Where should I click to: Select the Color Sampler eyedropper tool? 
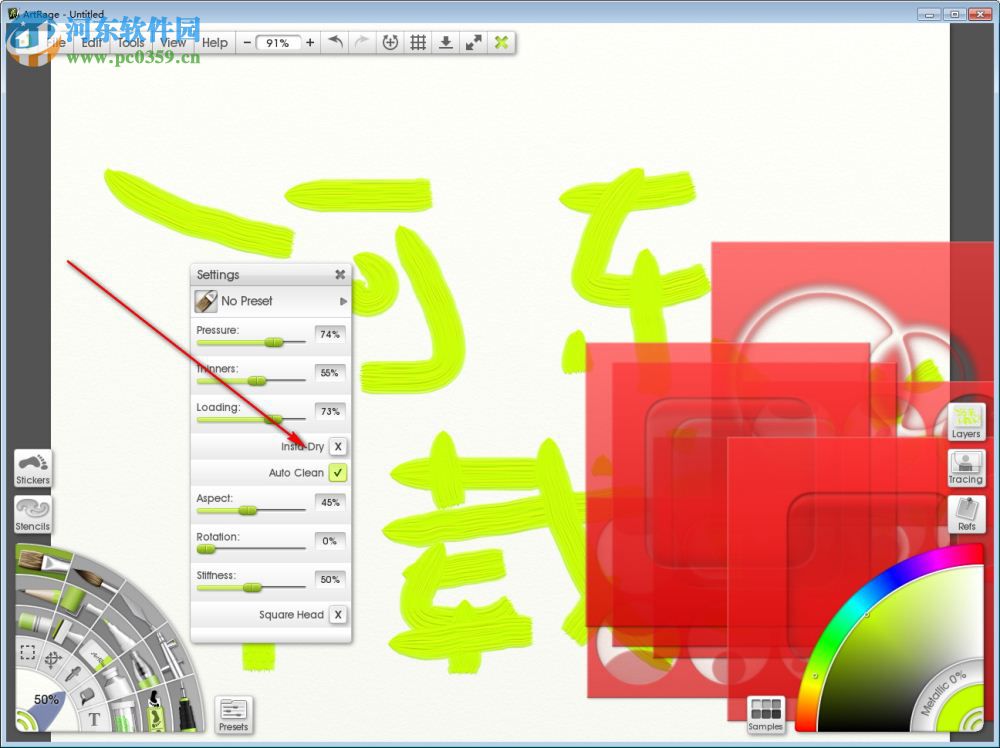(73, 673)
